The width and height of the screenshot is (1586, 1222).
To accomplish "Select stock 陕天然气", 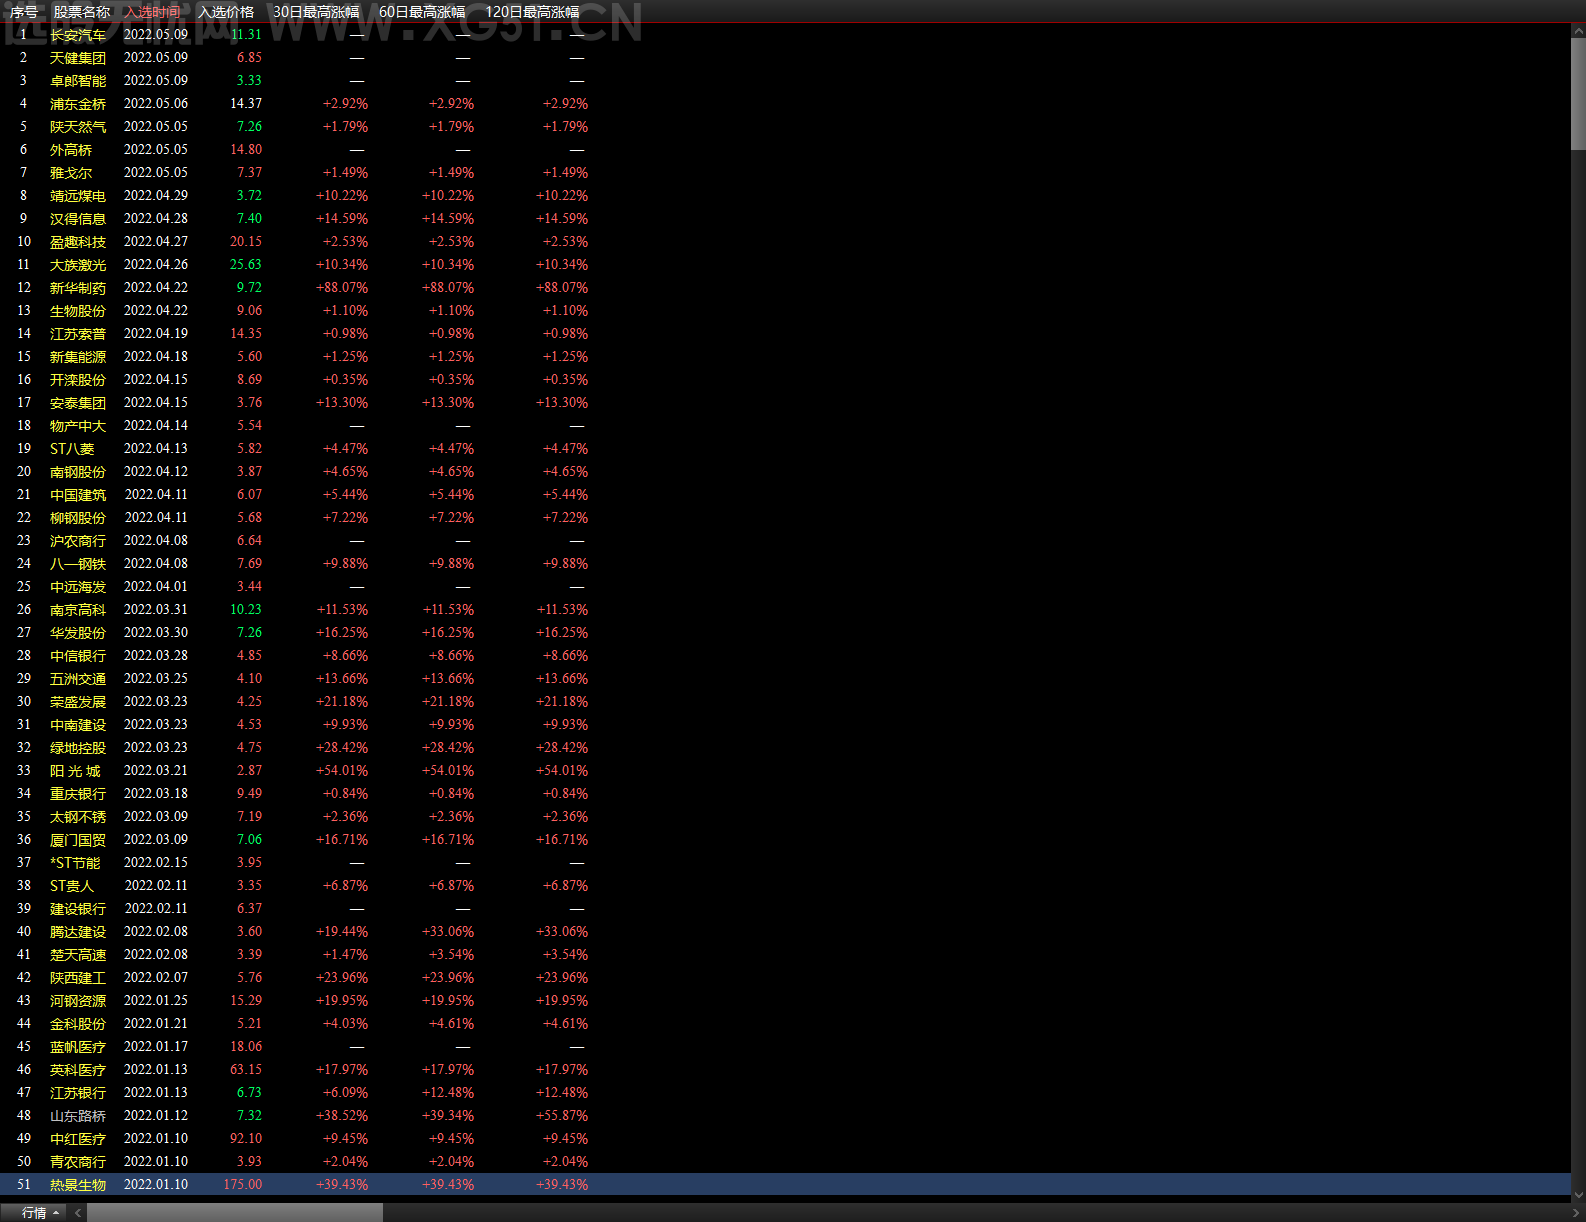I will pyautogui.click(x=78, y=127).
